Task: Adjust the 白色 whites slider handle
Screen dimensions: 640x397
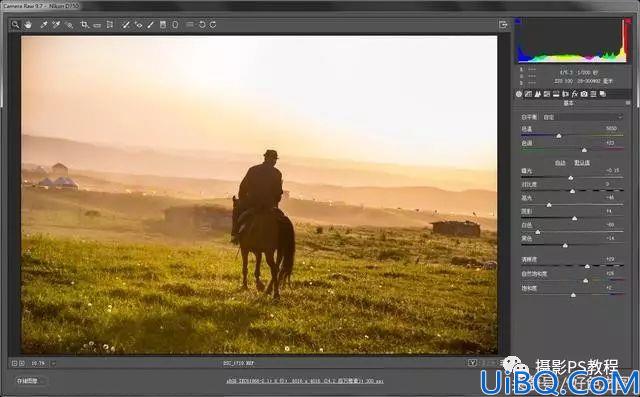Action: coord(538,232)
